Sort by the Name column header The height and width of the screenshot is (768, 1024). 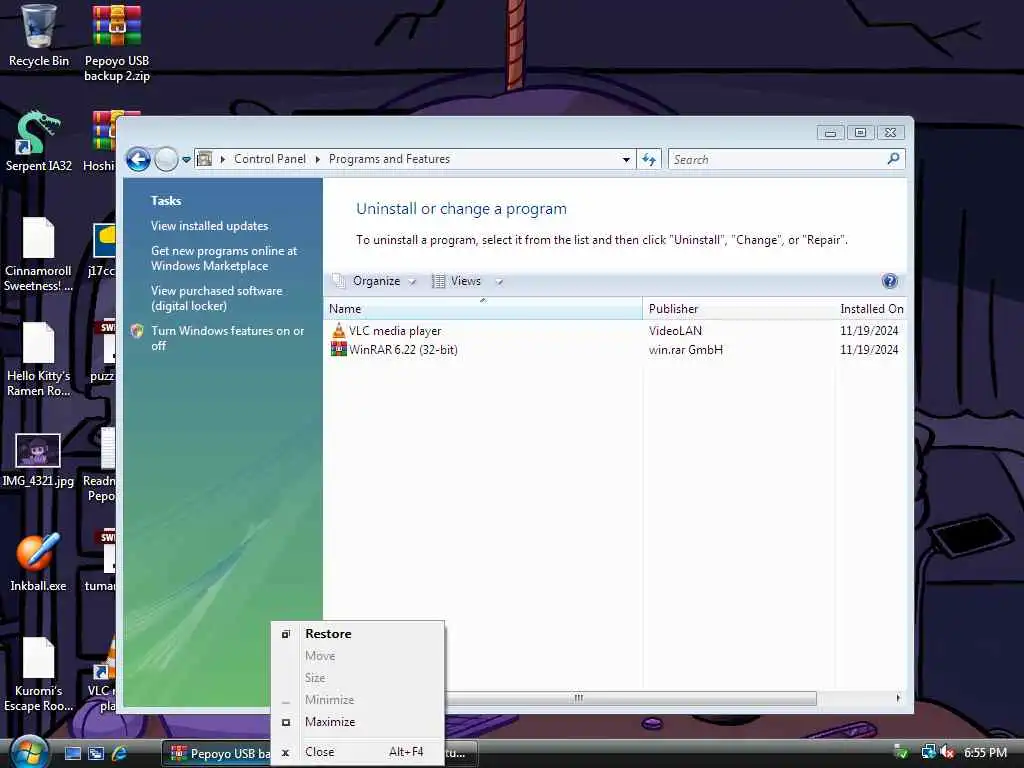point(483,309)
